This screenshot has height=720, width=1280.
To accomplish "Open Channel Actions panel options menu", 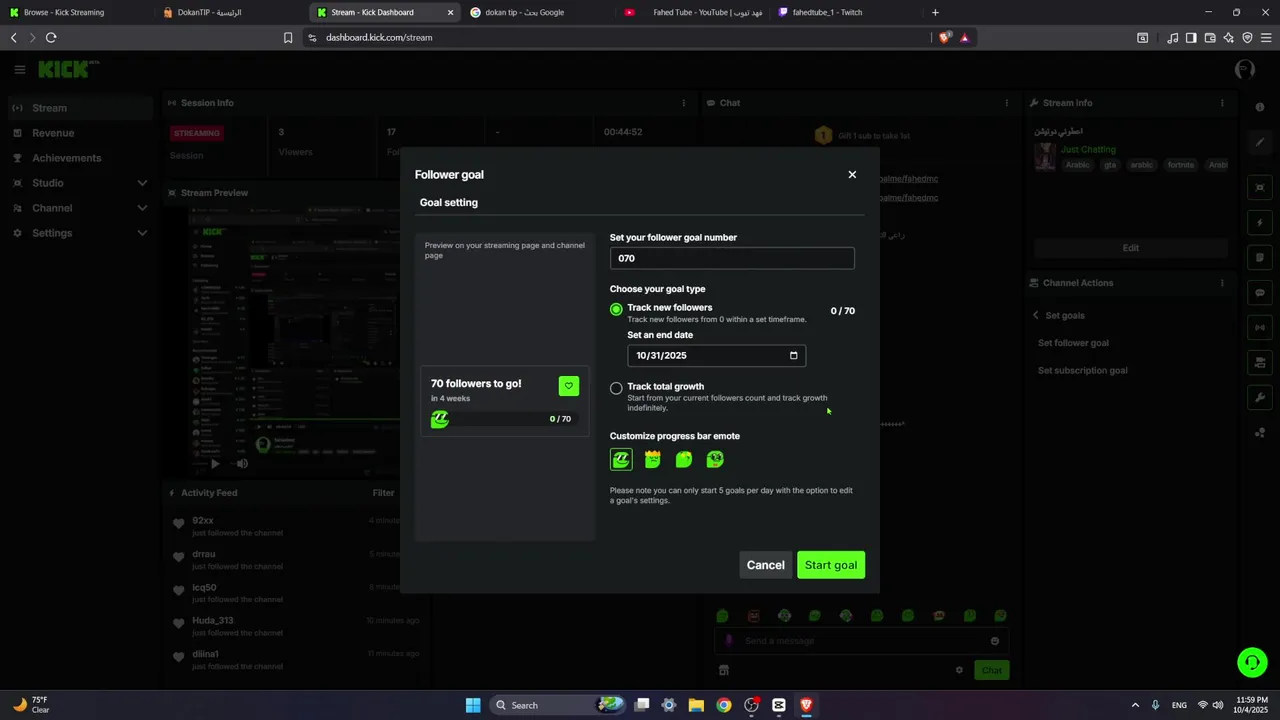I will click(x=1221, y=283).
